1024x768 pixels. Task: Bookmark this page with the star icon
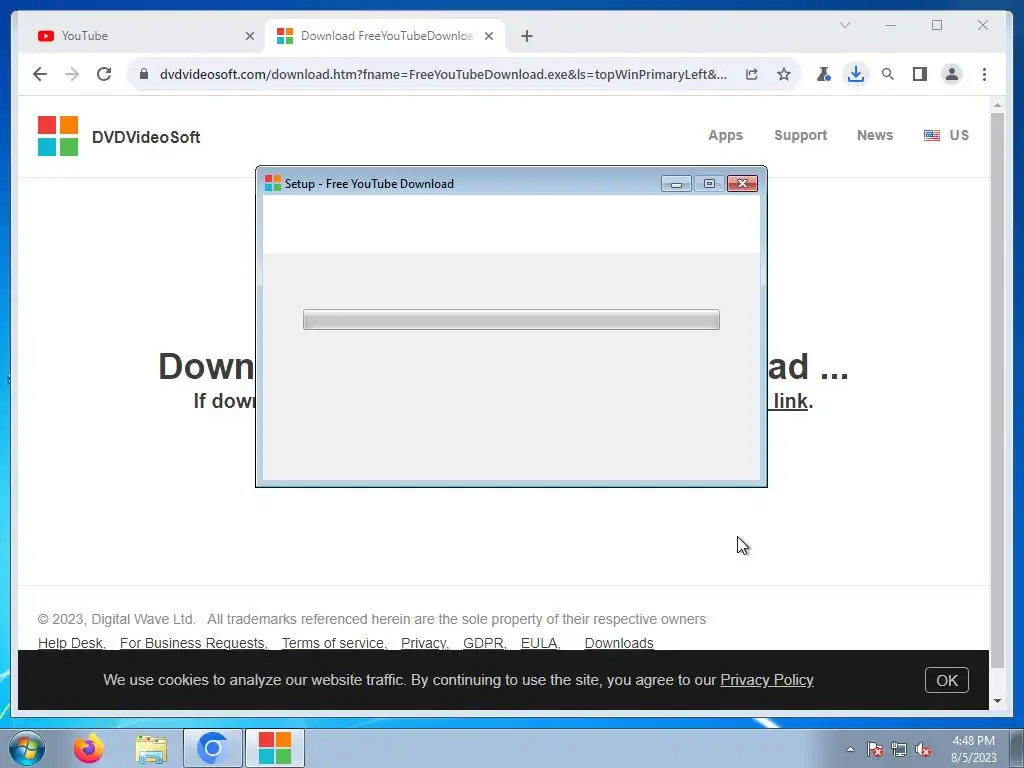click(x=784, y=74)
